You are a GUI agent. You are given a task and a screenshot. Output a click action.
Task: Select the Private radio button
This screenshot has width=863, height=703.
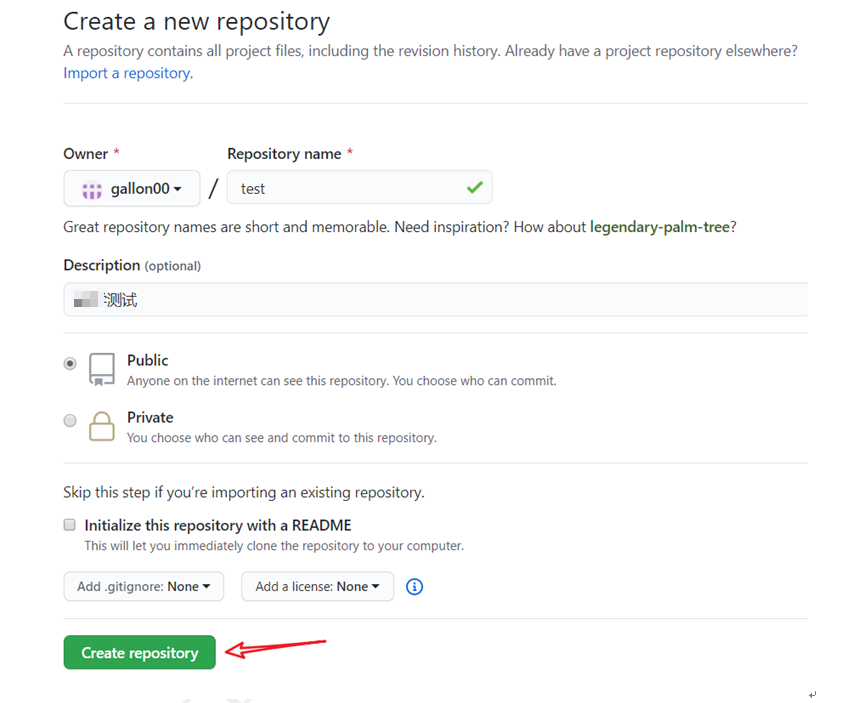click(x=70, y=421)
